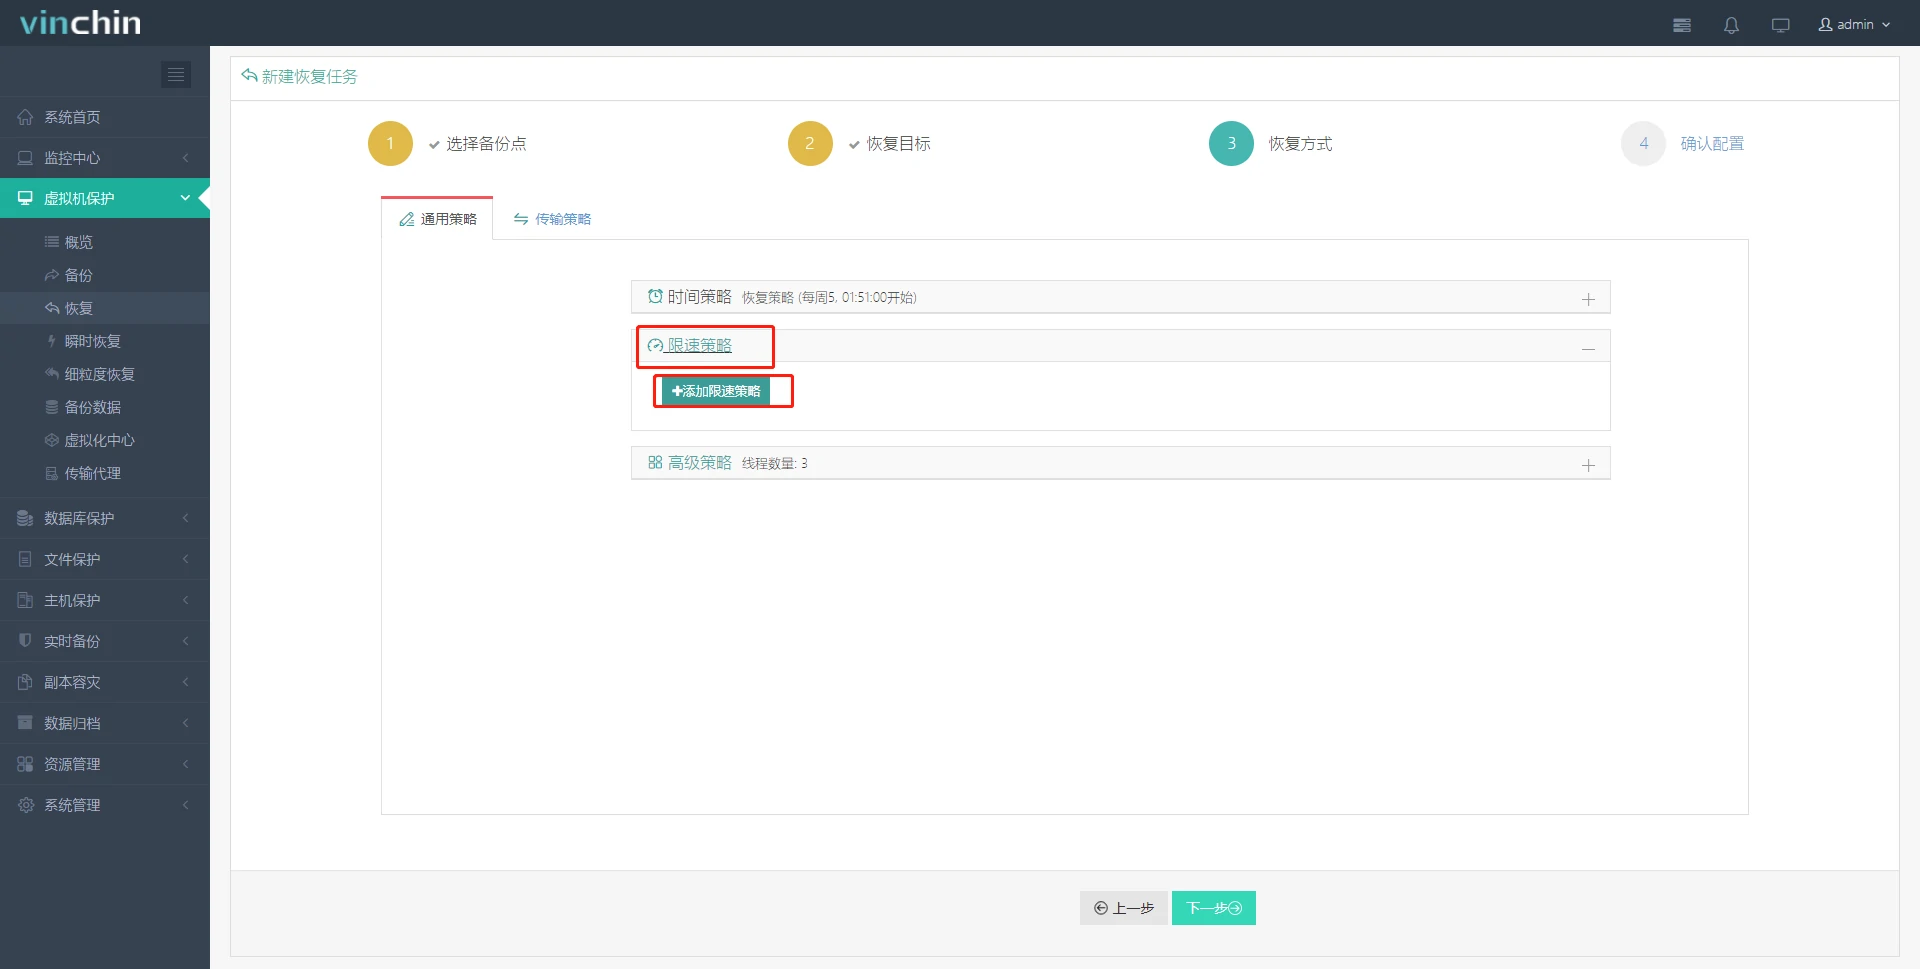Click 线程数量: 3 text
This screenshot has height=969, width=1920.
(774, 463)
